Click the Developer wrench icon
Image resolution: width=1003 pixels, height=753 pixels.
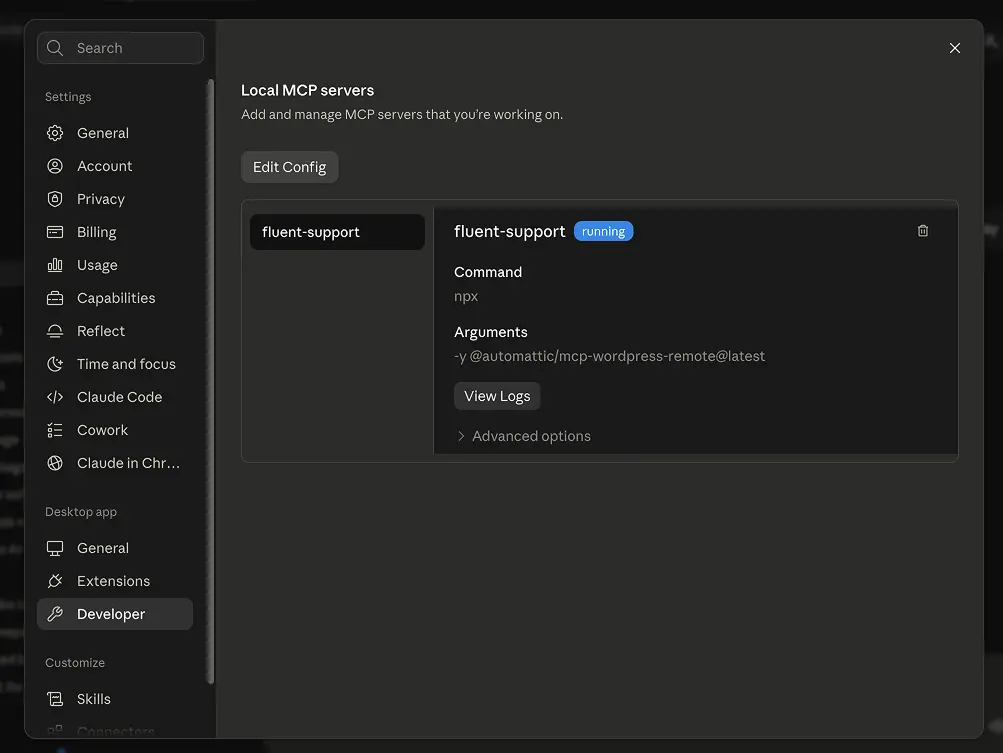point(55,614)
